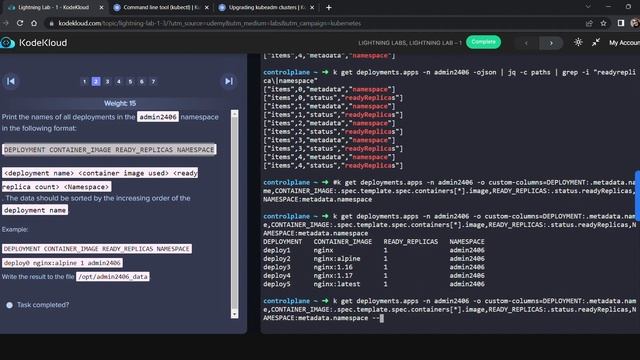Click the 'Weight: 15' label

pyautogui.click(x=120, y=103)
